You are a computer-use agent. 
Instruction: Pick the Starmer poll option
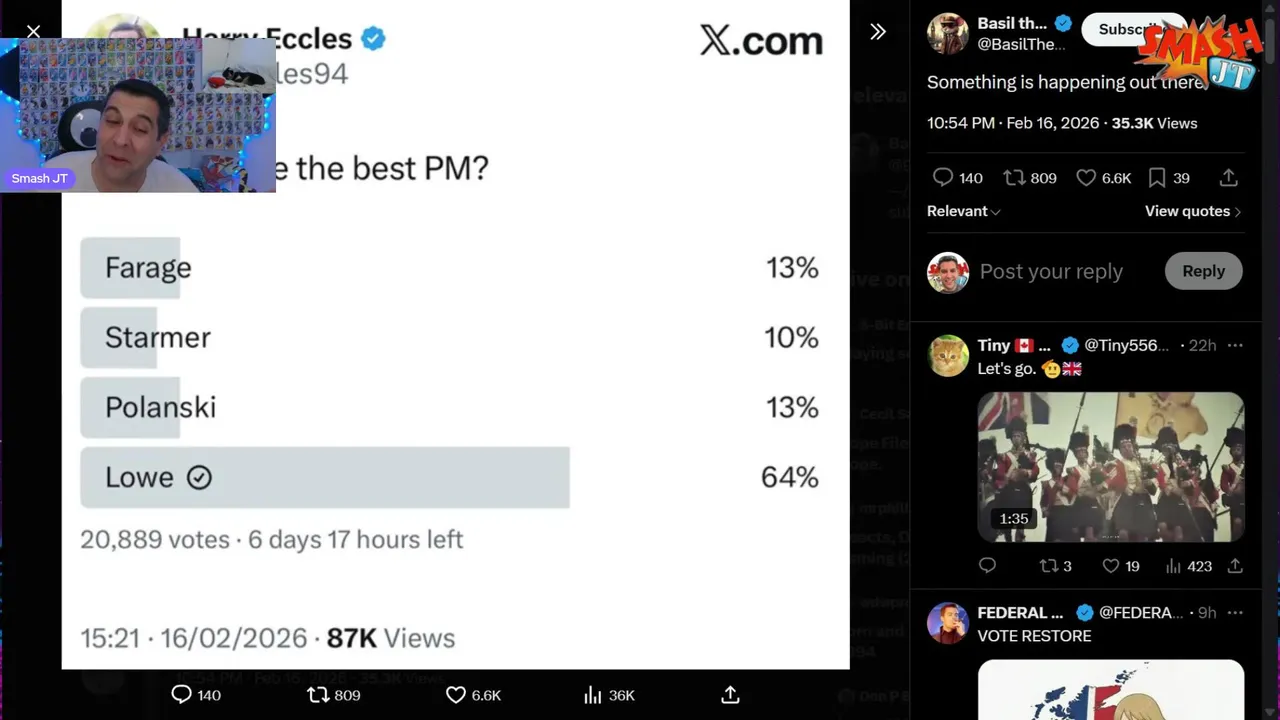158,337
